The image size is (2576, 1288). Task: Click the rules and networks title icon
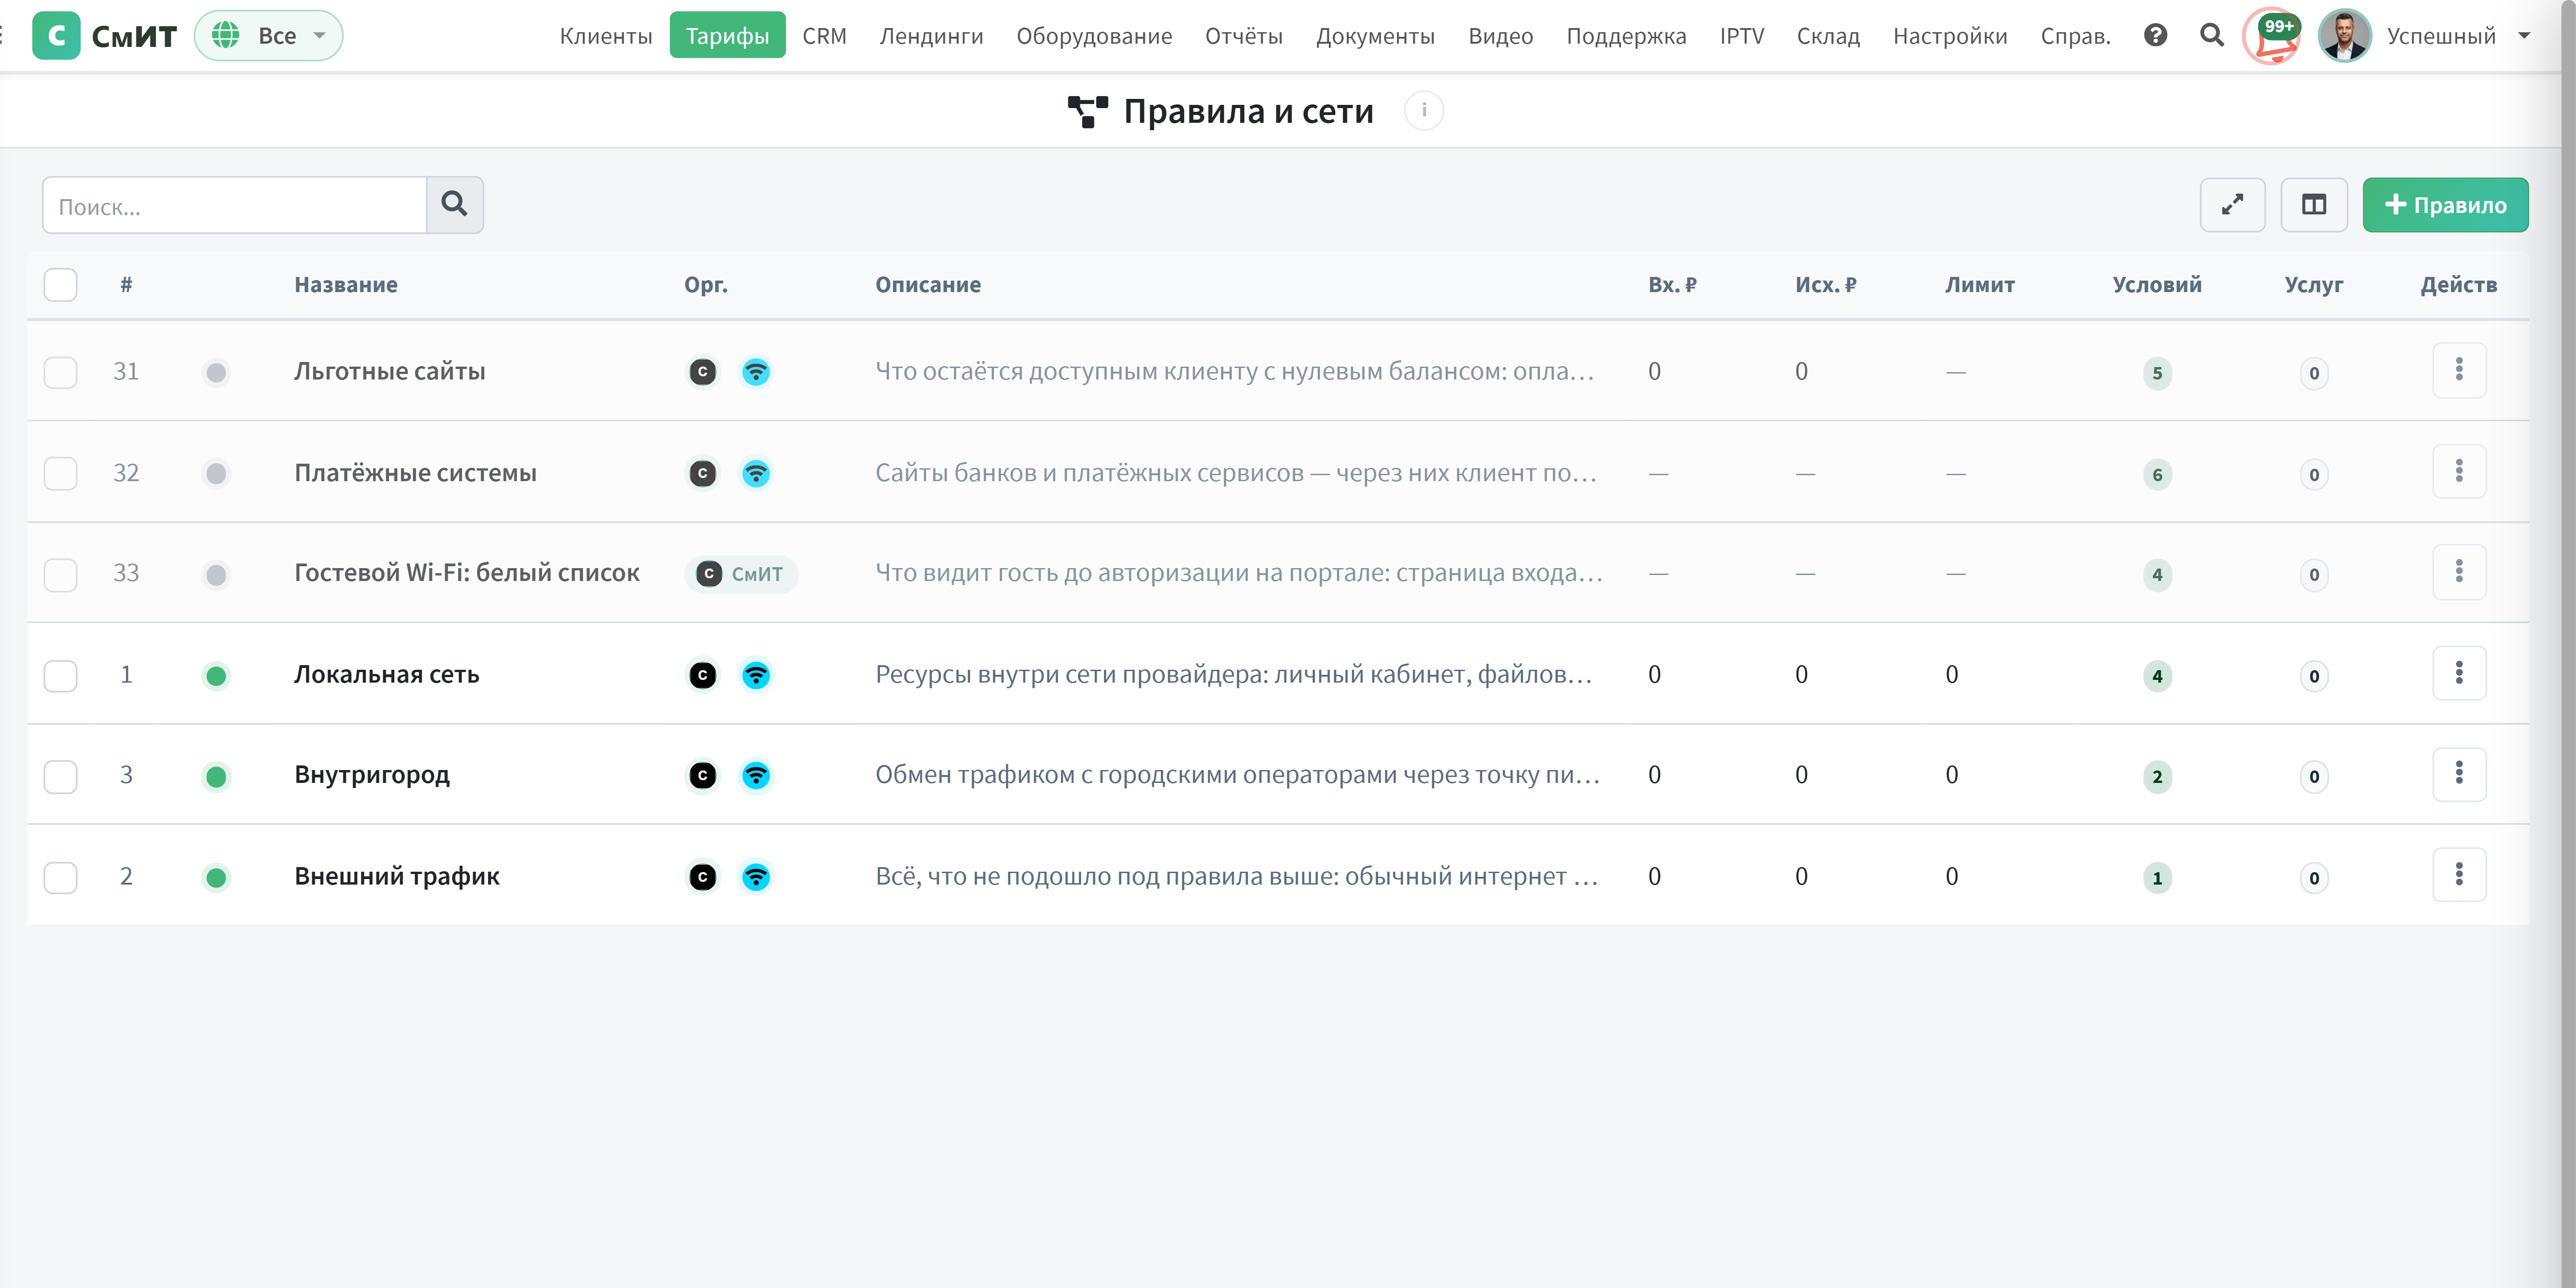coord(1088,112)
